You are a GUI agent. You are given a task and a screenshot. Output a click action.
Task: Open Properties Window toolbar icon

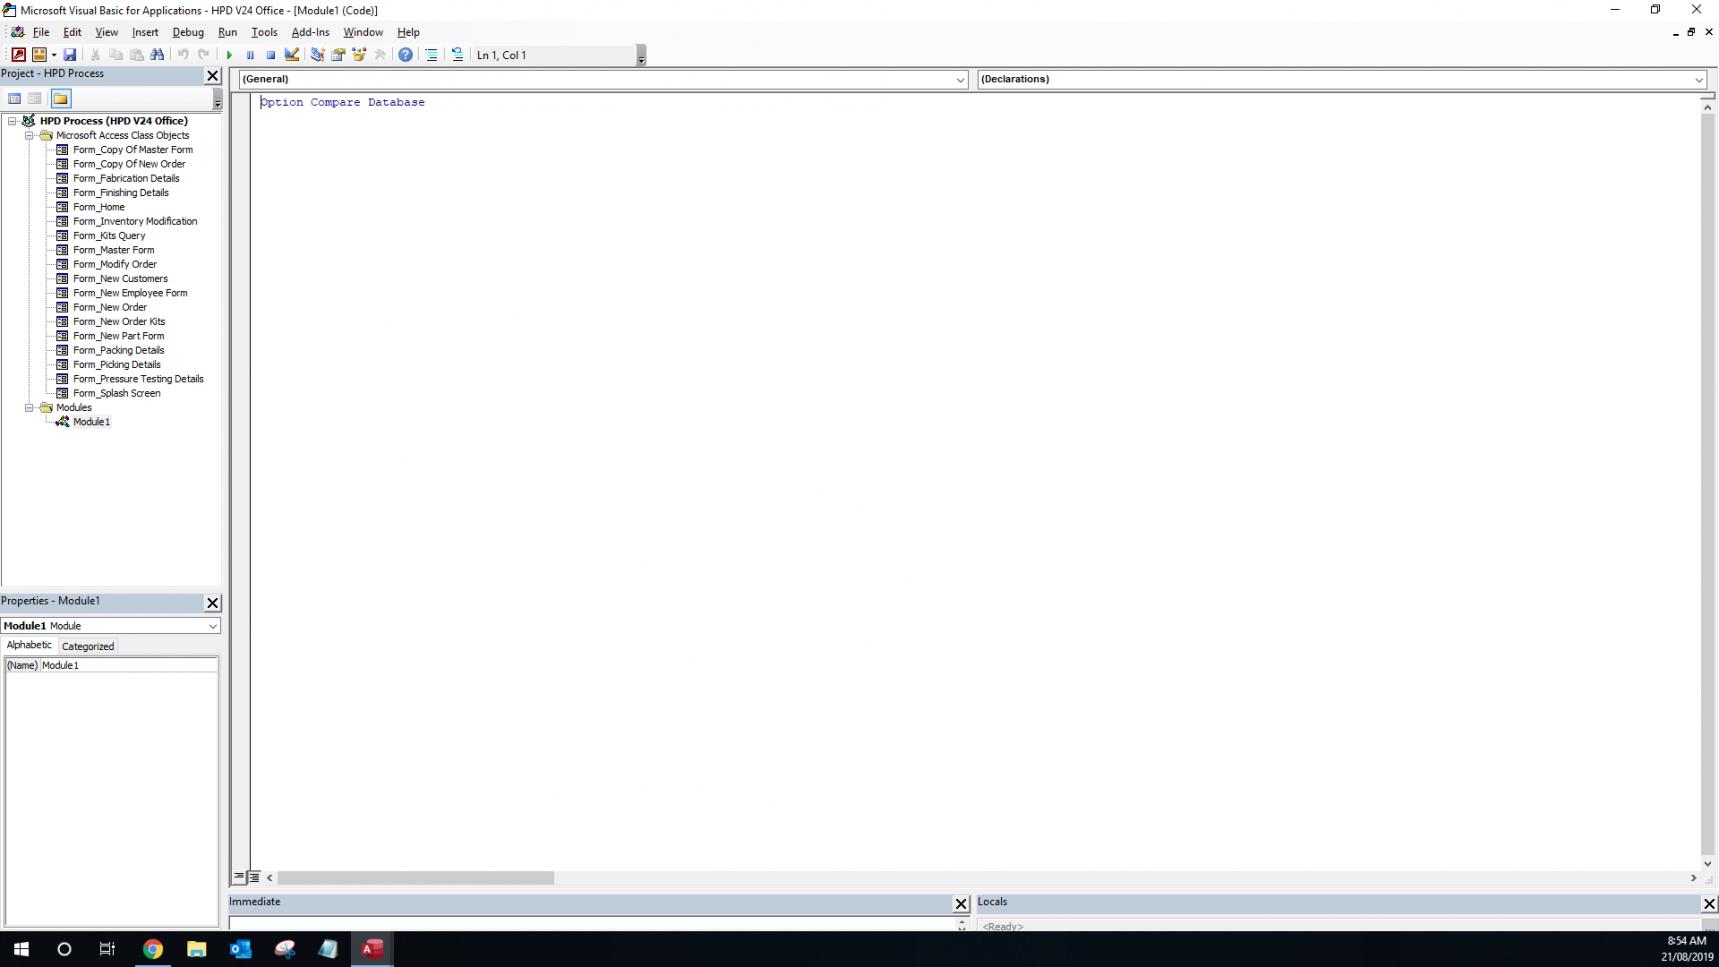coord(338,55)
